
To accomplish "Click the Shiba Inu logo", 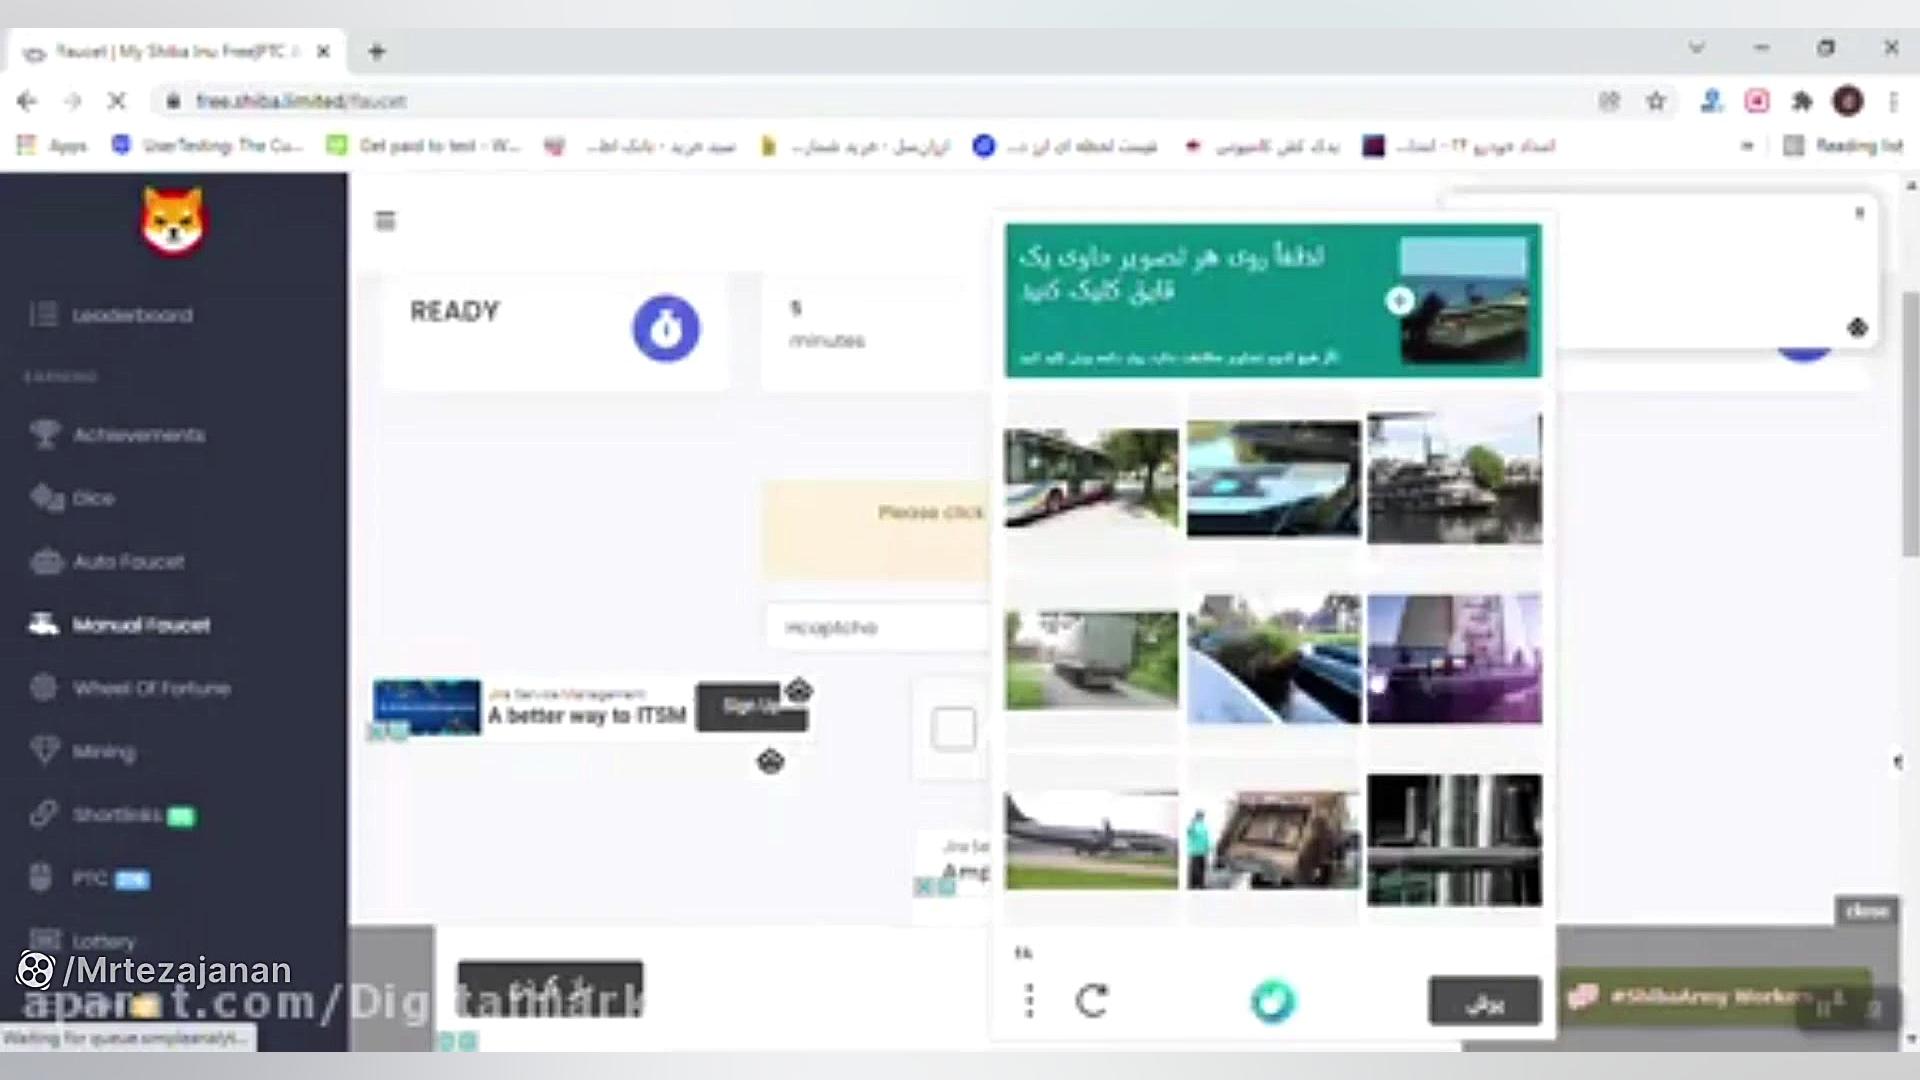I will (x=173, y=222).
